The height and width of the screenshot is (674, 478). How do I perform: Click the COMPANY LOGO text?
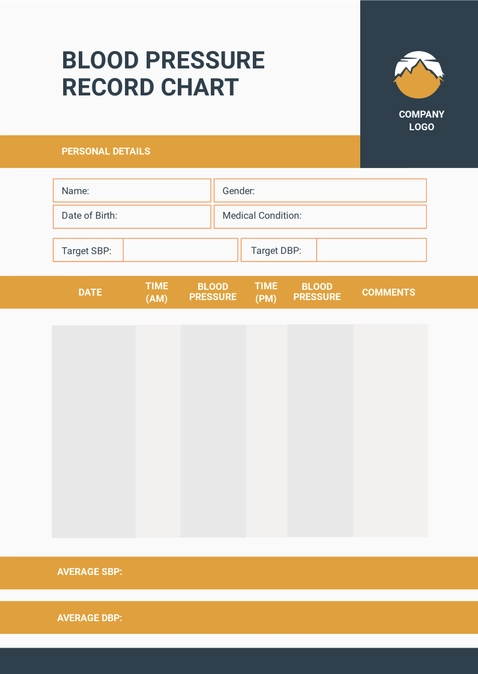(421, 120)
